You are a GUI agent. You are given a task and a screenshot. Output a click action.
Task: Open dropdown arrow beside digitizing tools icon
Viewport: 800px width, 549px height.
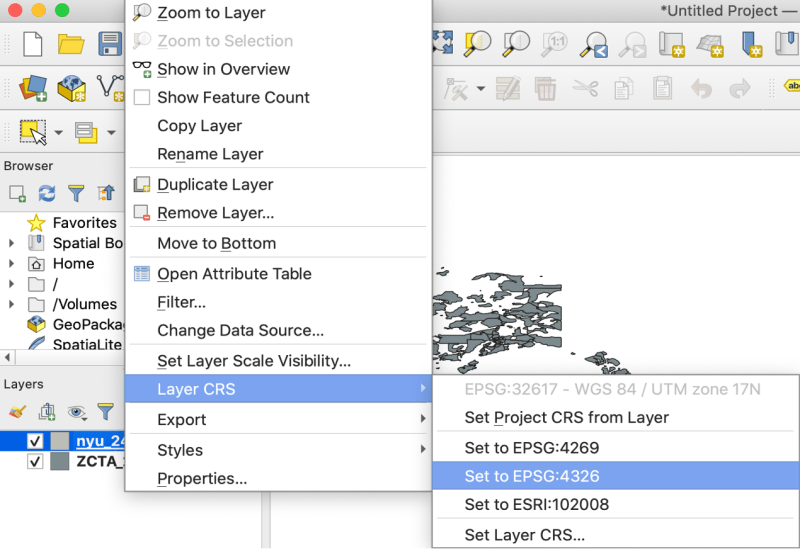point(481,89)
